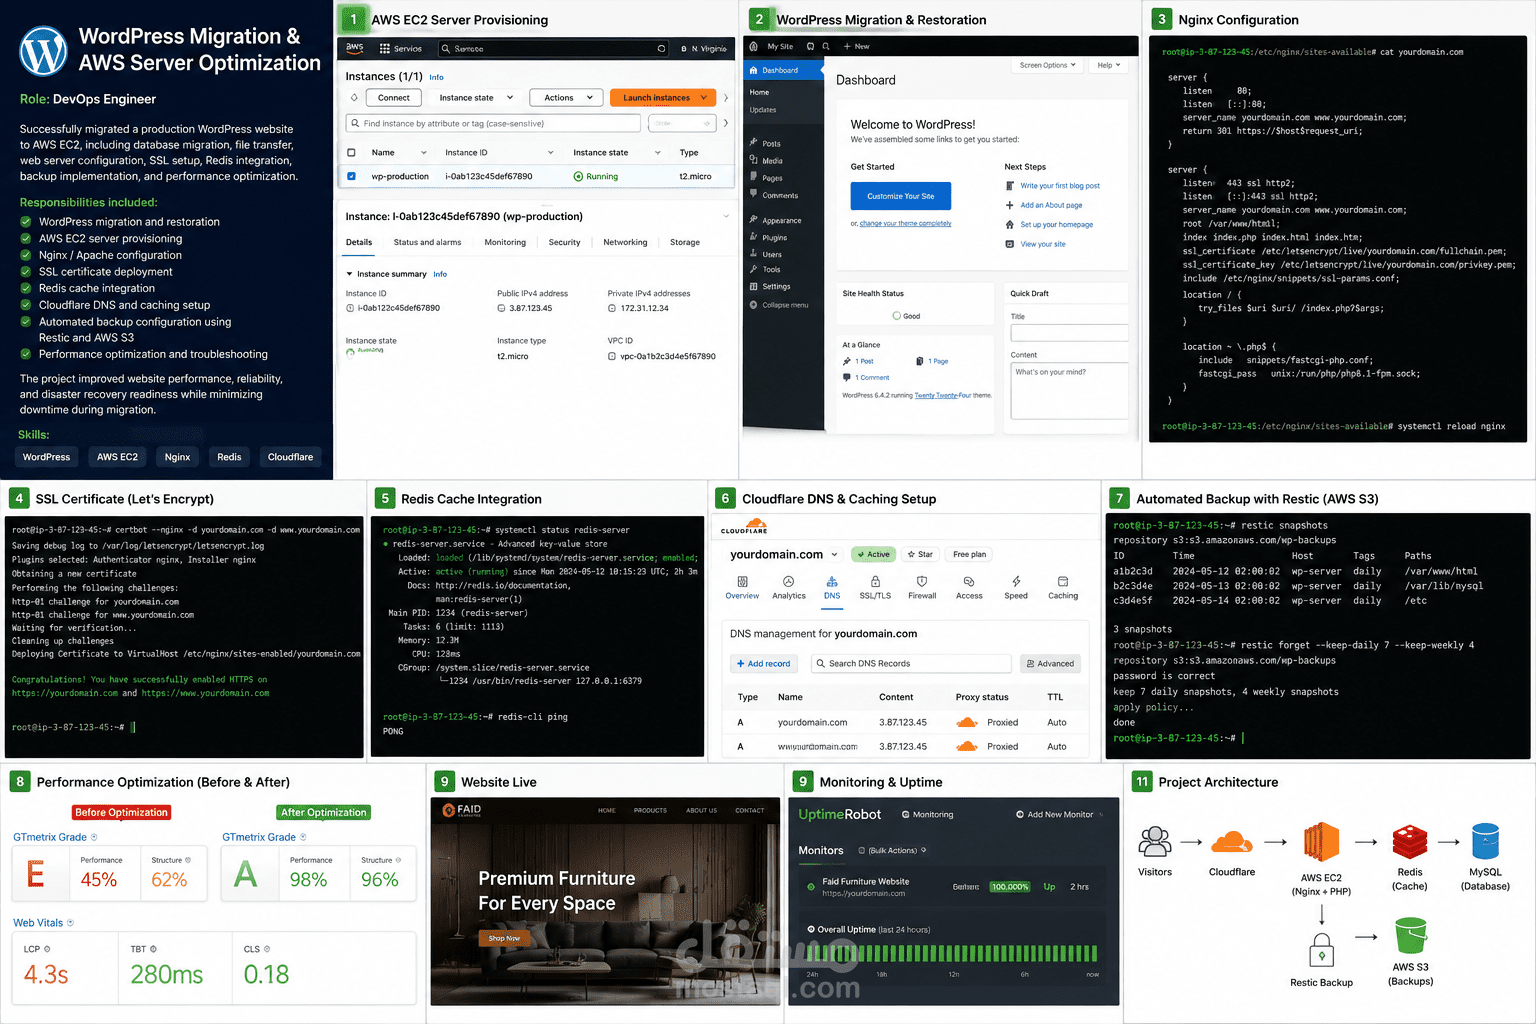Copy the VPC ID vpc-0a1b2c3d4e5f67890
Screen dimensions: 1536x1024
click(x=611, y=356)
